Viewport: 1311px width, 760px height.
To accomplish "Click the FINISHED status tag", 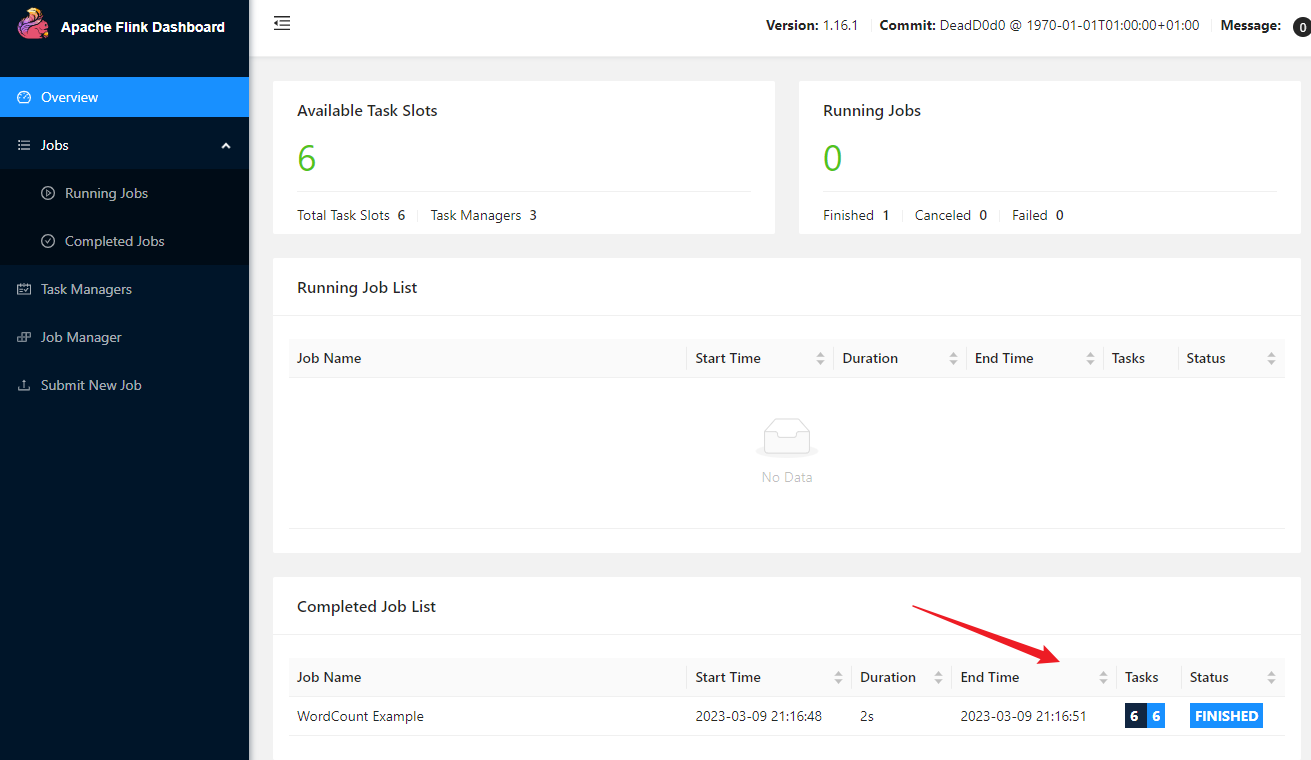I will tap(1226, 716).
